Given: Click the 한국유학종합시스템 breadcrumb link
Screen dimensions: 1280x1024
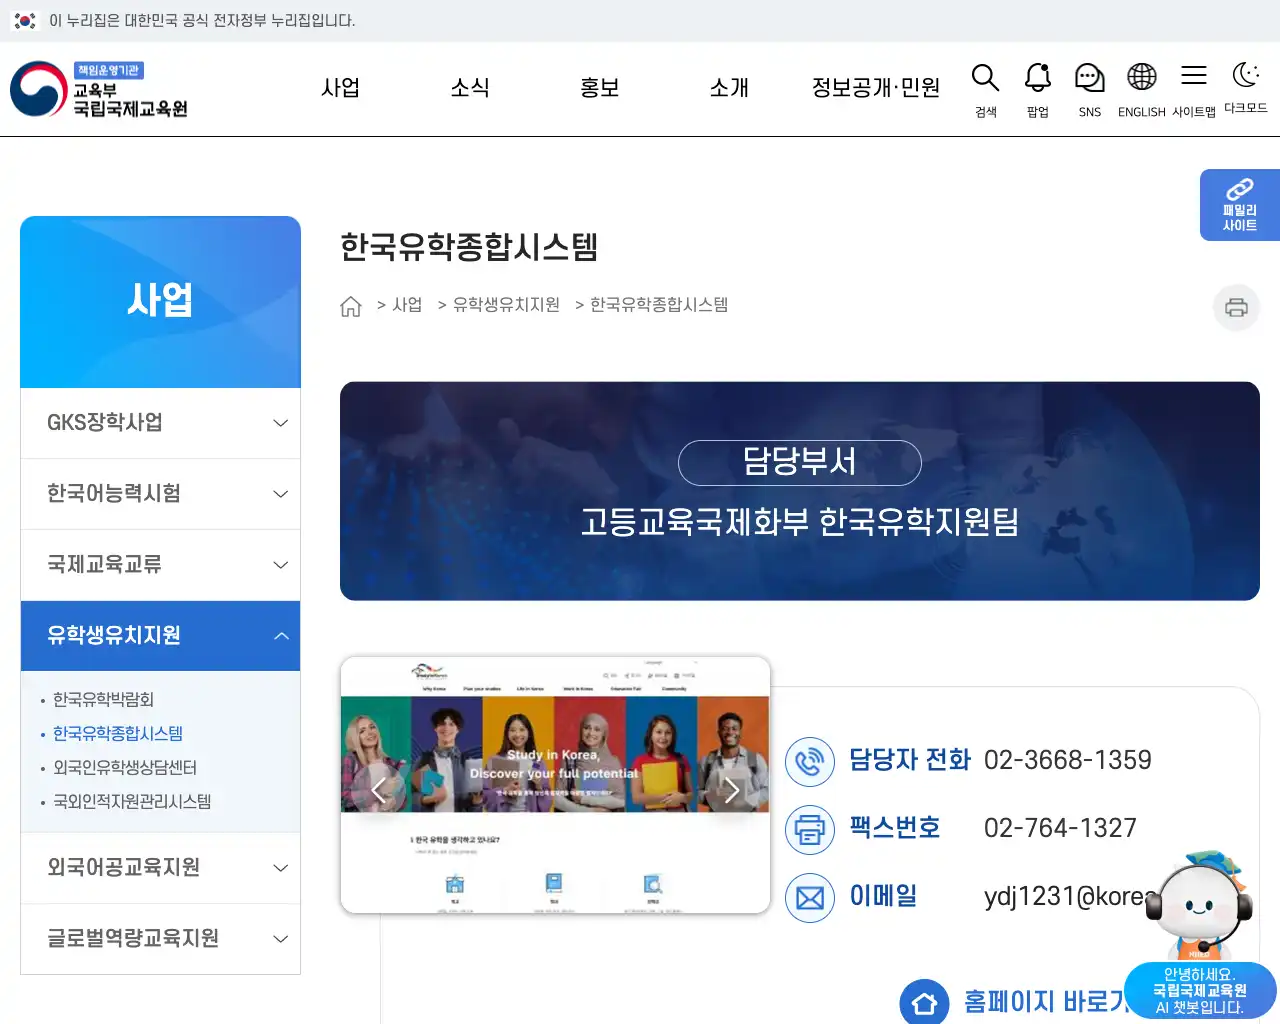Looking at the screenshot, I should (x=659, y=305).
